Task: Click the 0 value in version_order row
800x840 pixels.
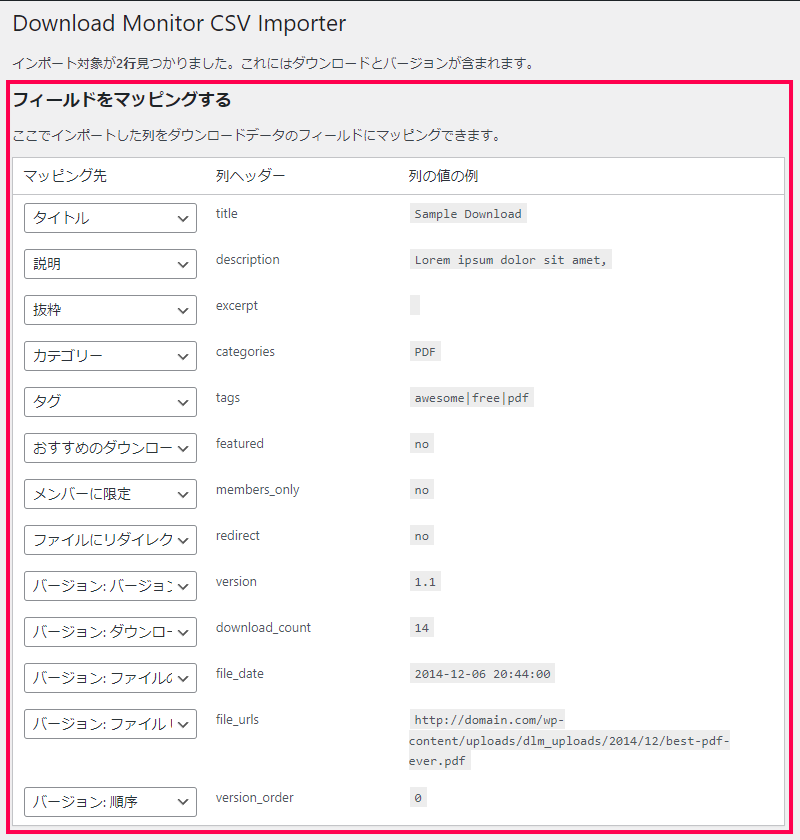Action: pos(418,798)
